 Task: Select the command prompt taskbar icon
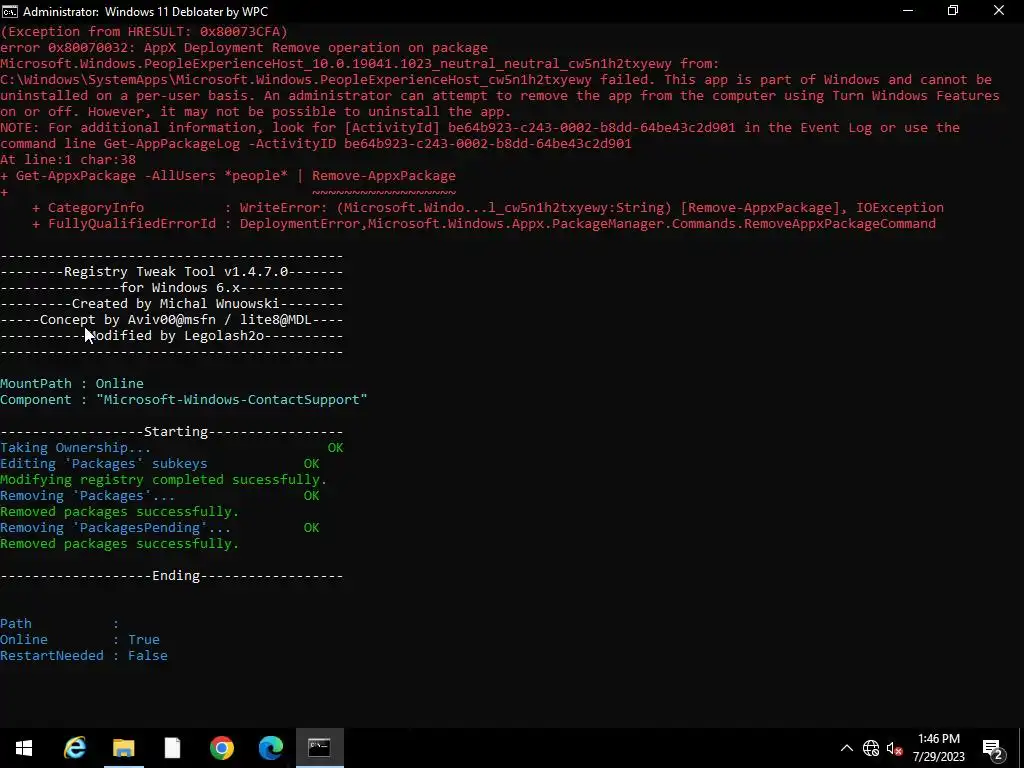pyautogui.click(x=319, y=748)
